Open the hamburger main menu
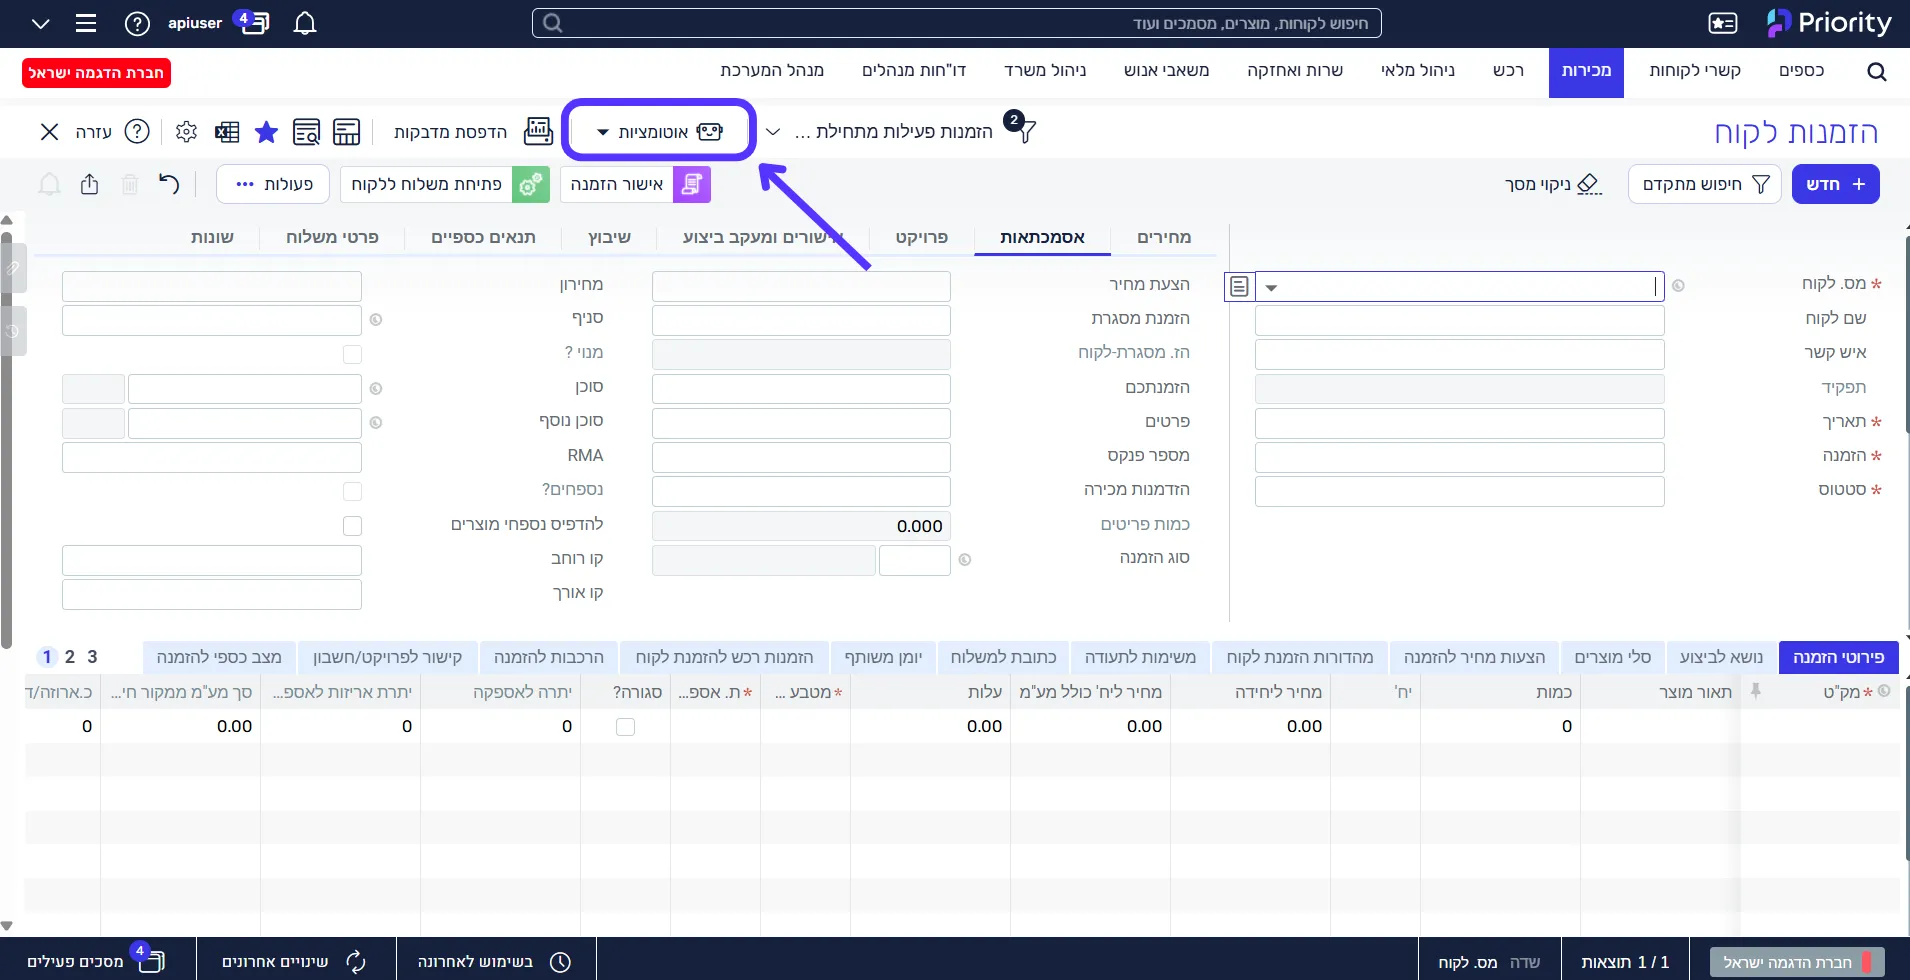1910x980 pixels. pos(86,23)
